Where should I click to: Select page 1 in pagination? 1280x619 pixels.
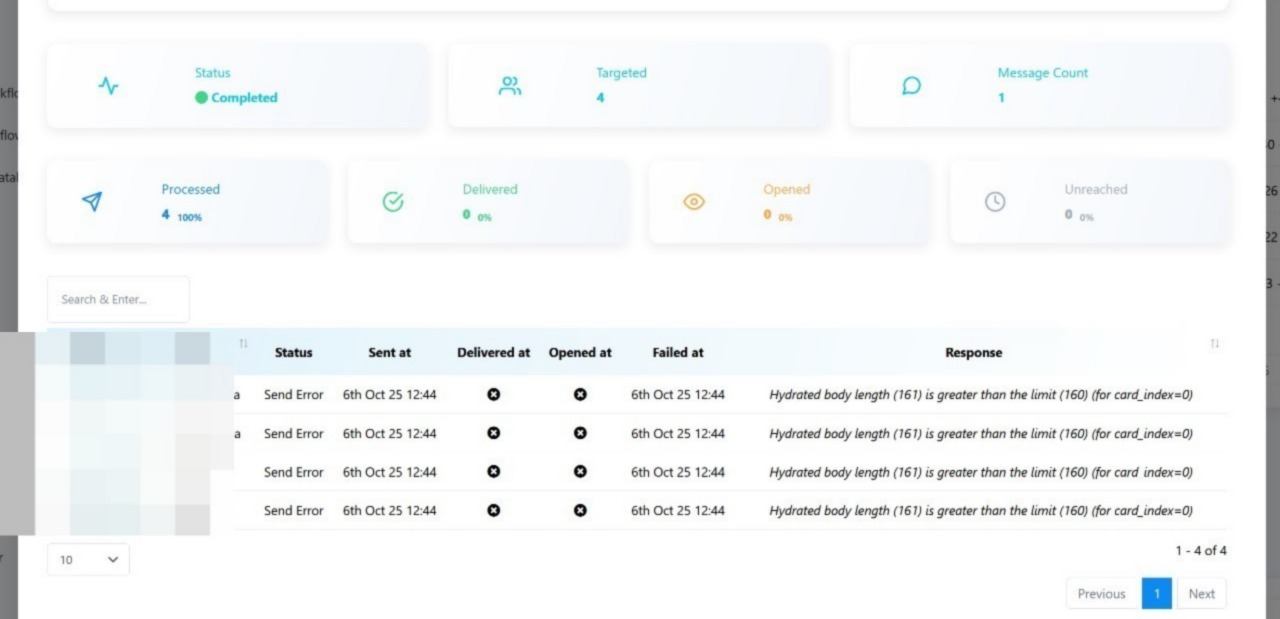[1156, 594]
